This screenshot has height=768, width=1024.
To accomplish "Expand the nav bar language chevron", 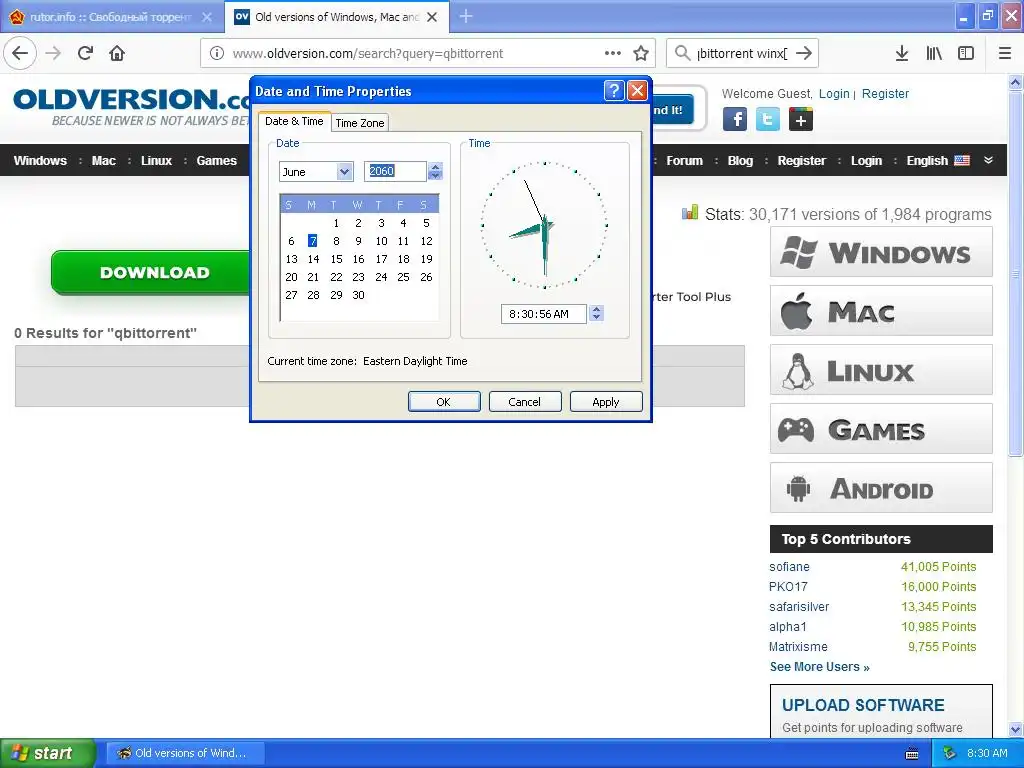I will coord(989,160).
